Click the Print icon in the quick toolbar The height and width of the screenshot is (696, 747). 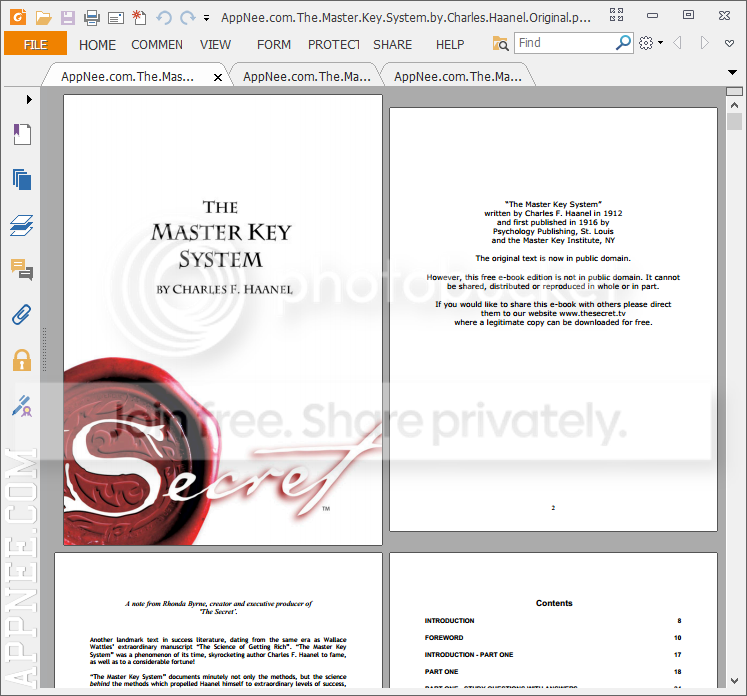(92, 17)
